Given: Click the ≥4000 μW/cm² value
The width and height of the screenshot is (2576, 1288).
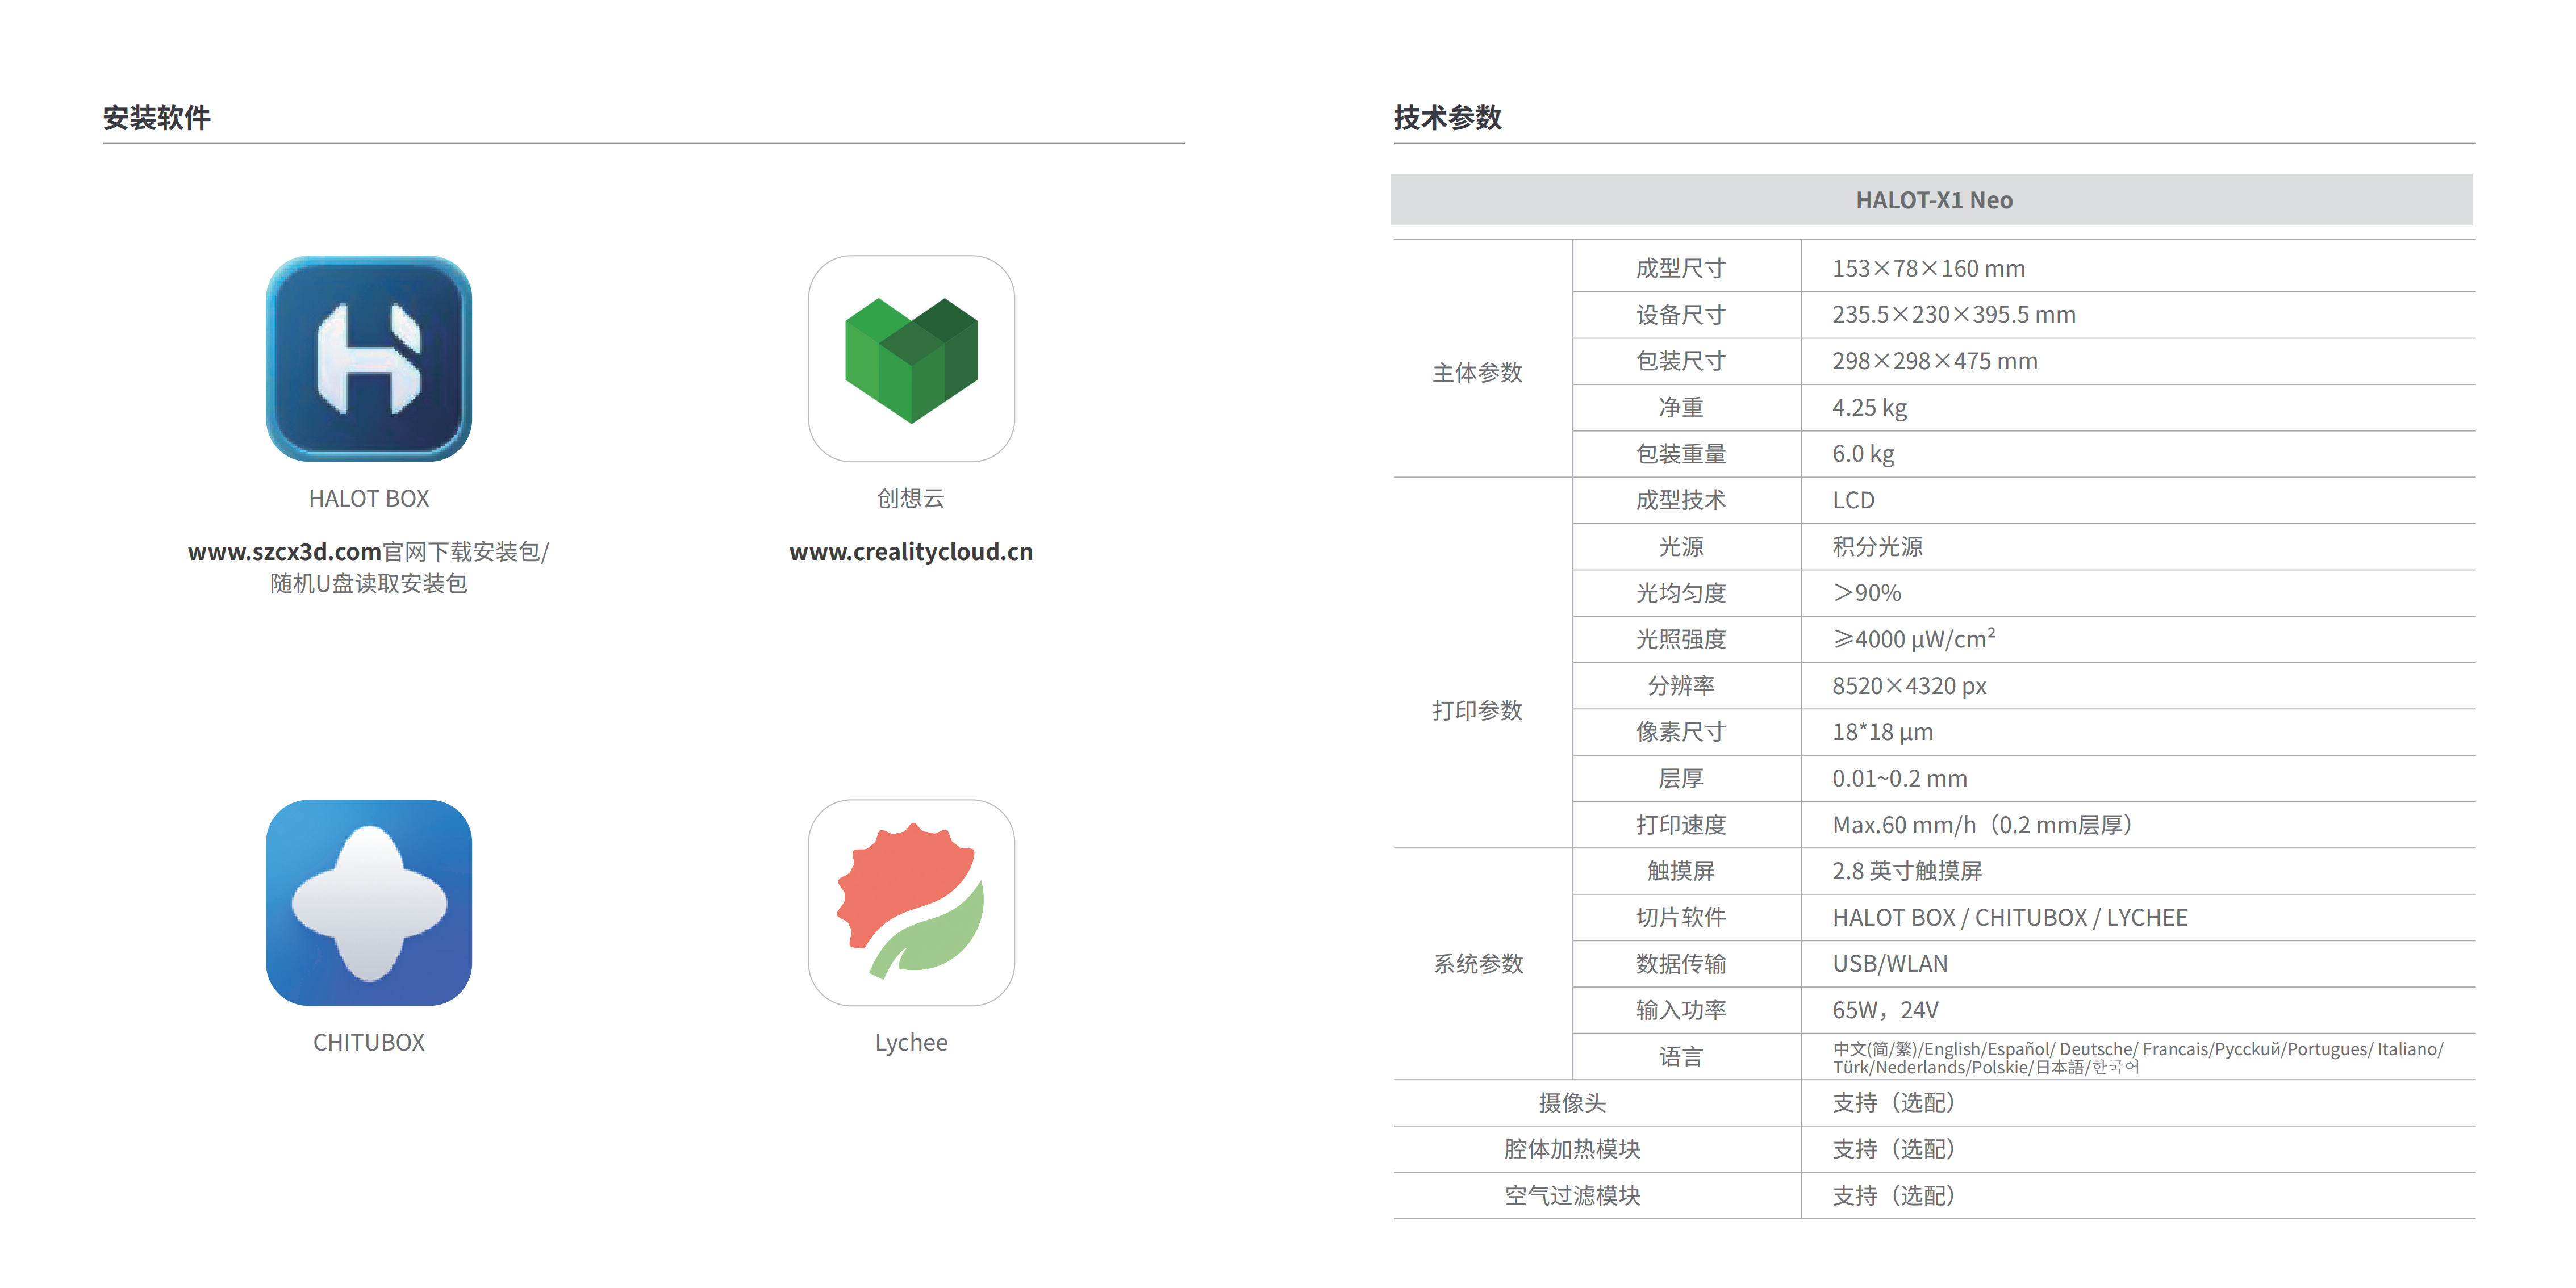Looking at the screenshot, I should click(1914, 639).
